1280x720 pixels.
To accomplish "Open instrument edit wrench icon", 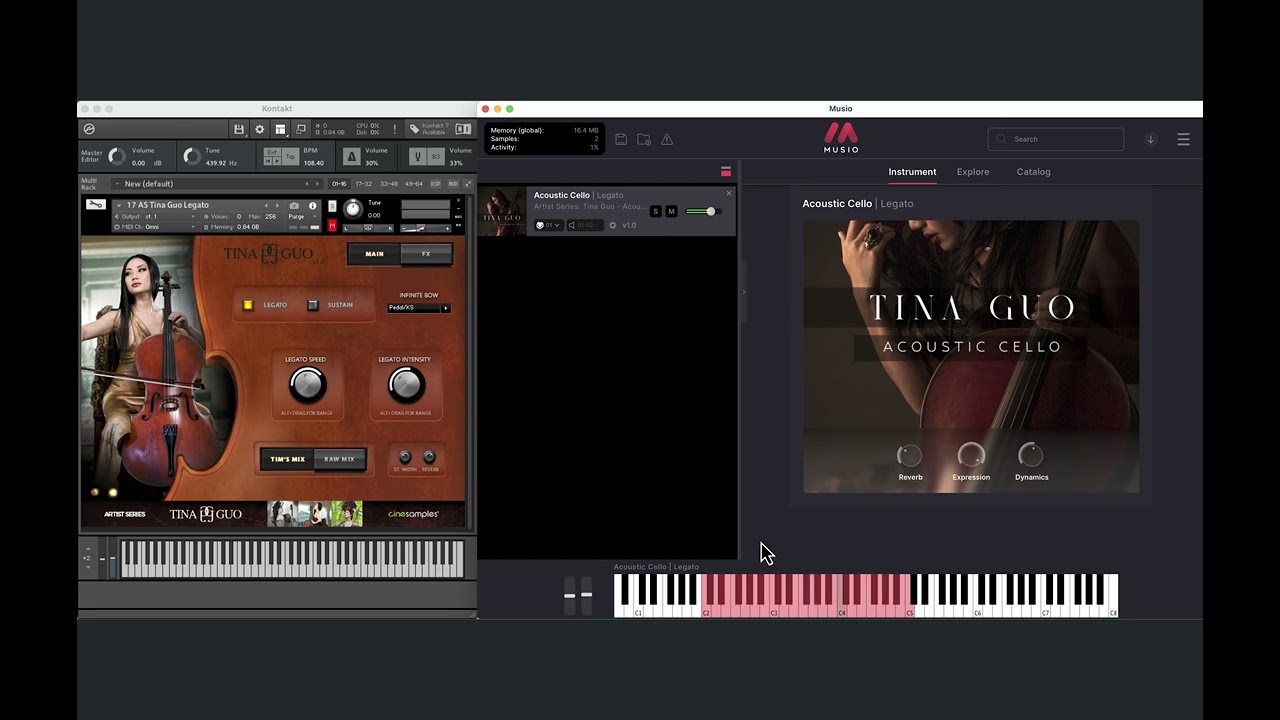I will click(x=96, y=204).
